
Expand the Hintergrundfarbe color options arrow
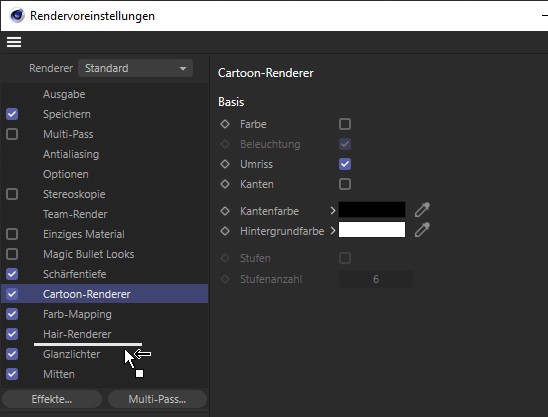coord(333,231)
